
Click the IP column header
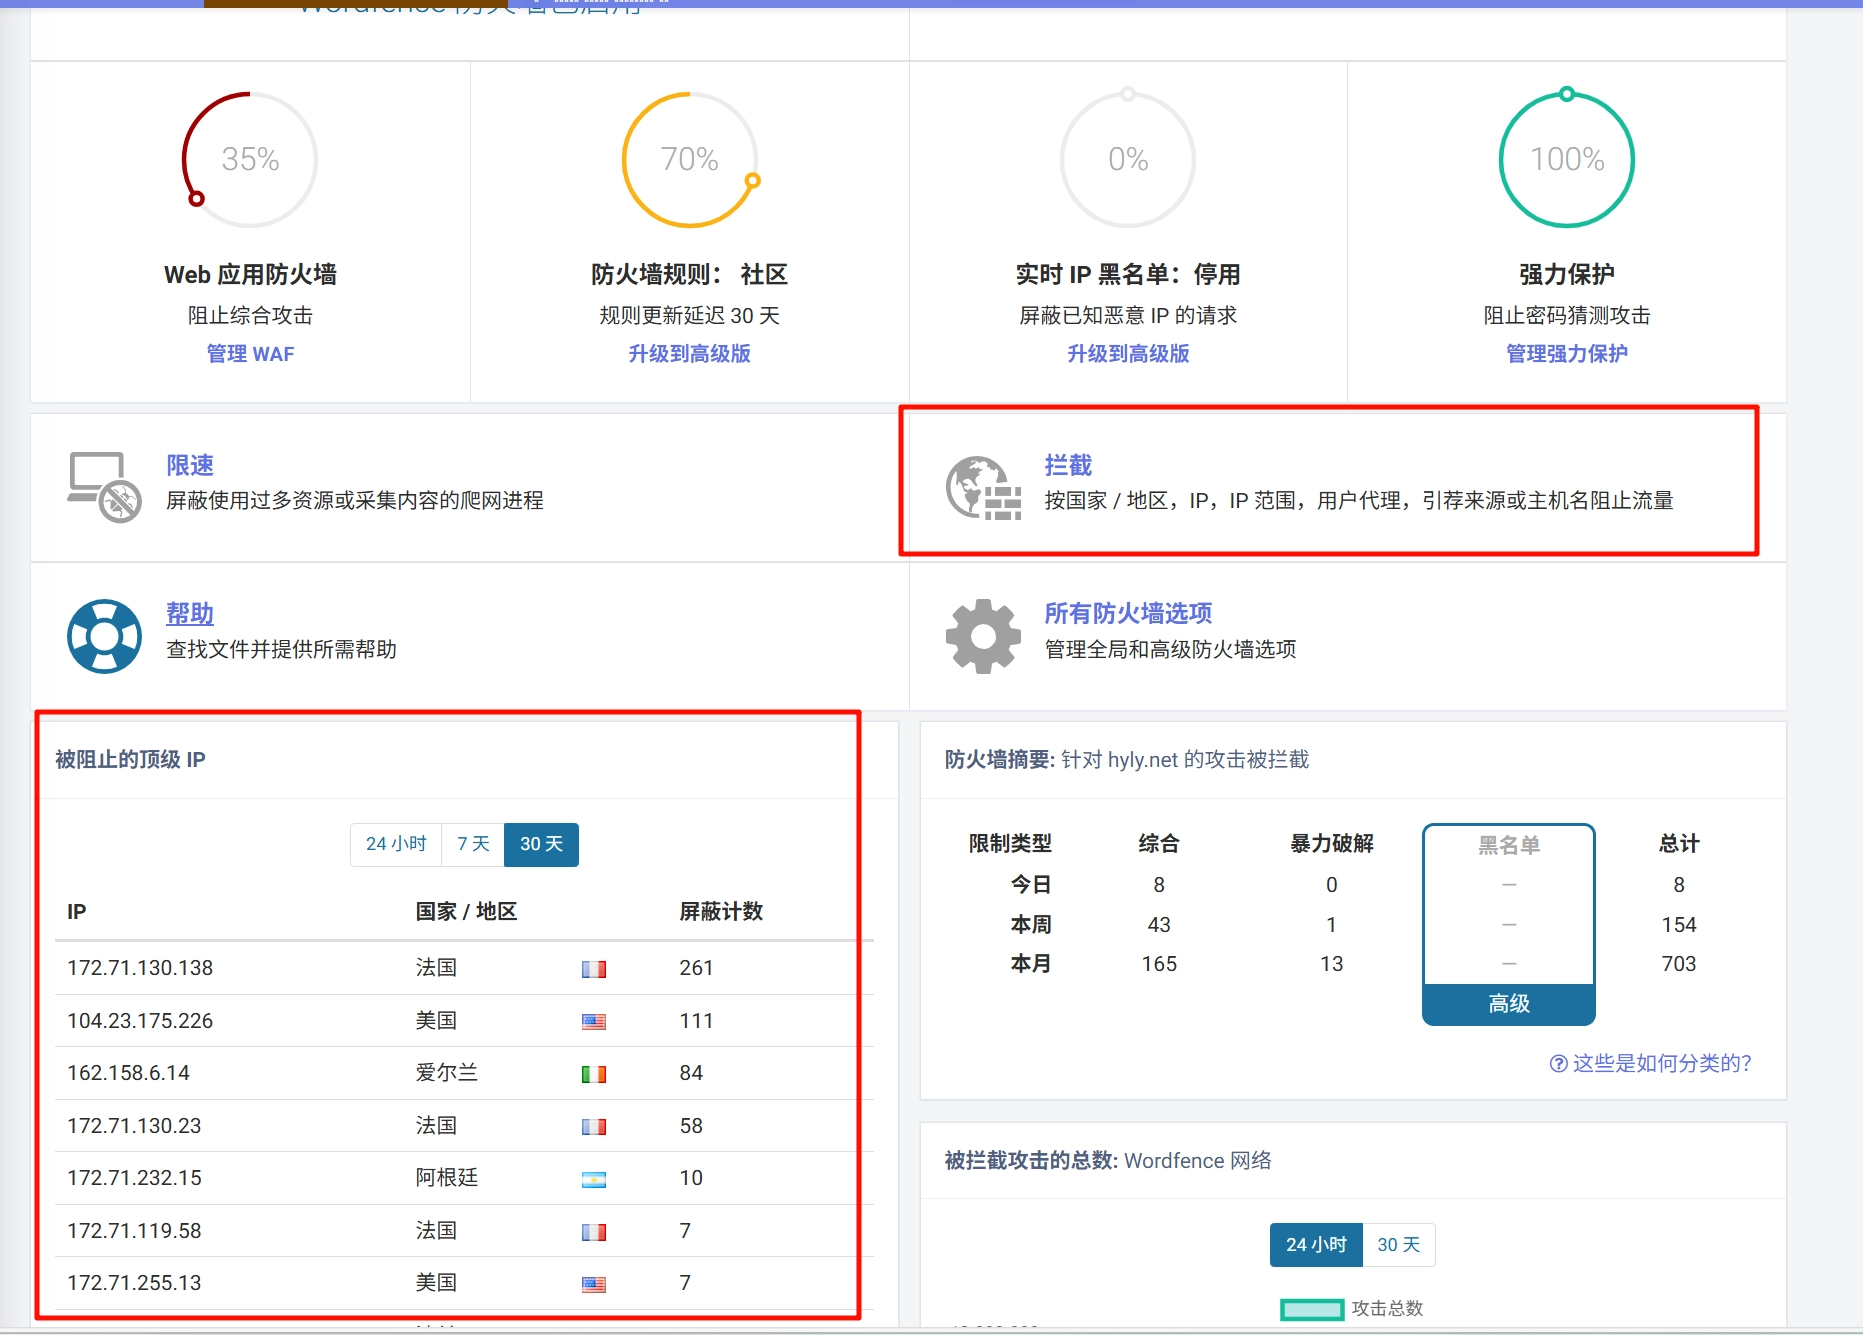(77, 911)
